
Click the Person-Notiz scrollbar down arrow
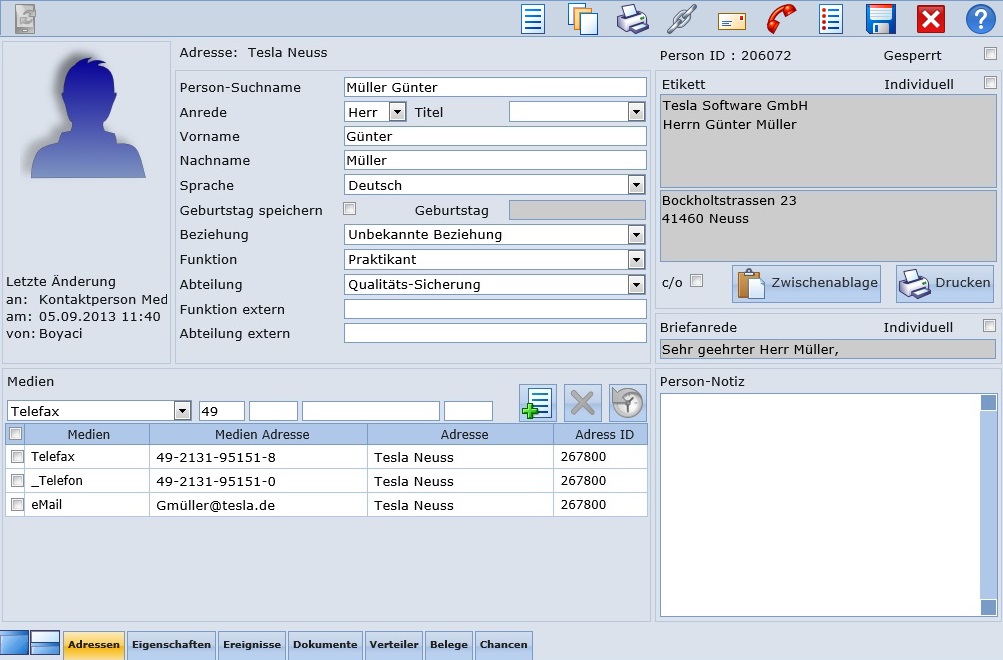988,607
